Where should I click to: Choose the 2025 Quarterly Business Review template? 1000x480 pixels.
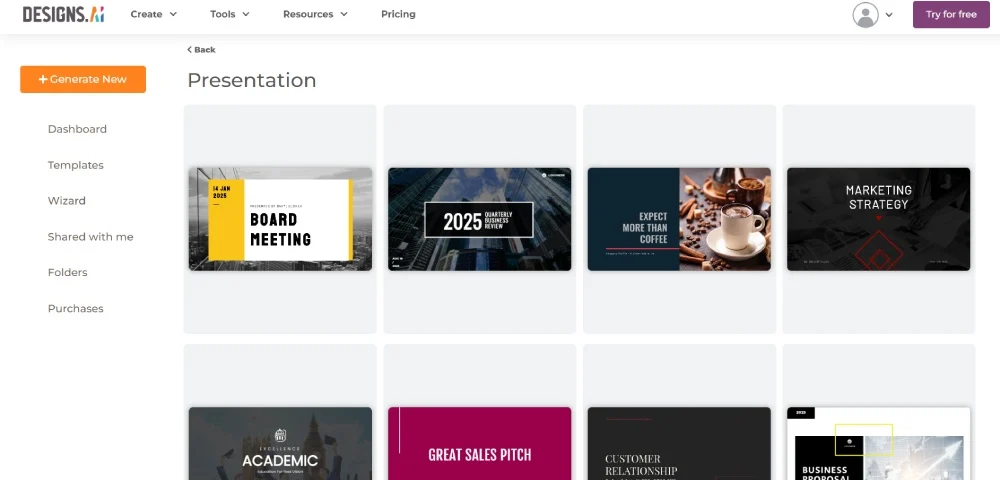[479, 219]
